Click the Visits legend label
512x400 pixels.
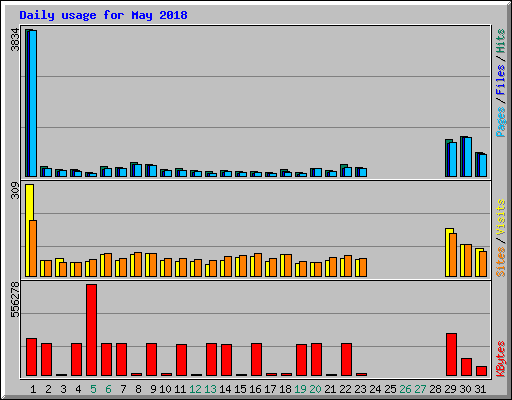pos(500,217)
